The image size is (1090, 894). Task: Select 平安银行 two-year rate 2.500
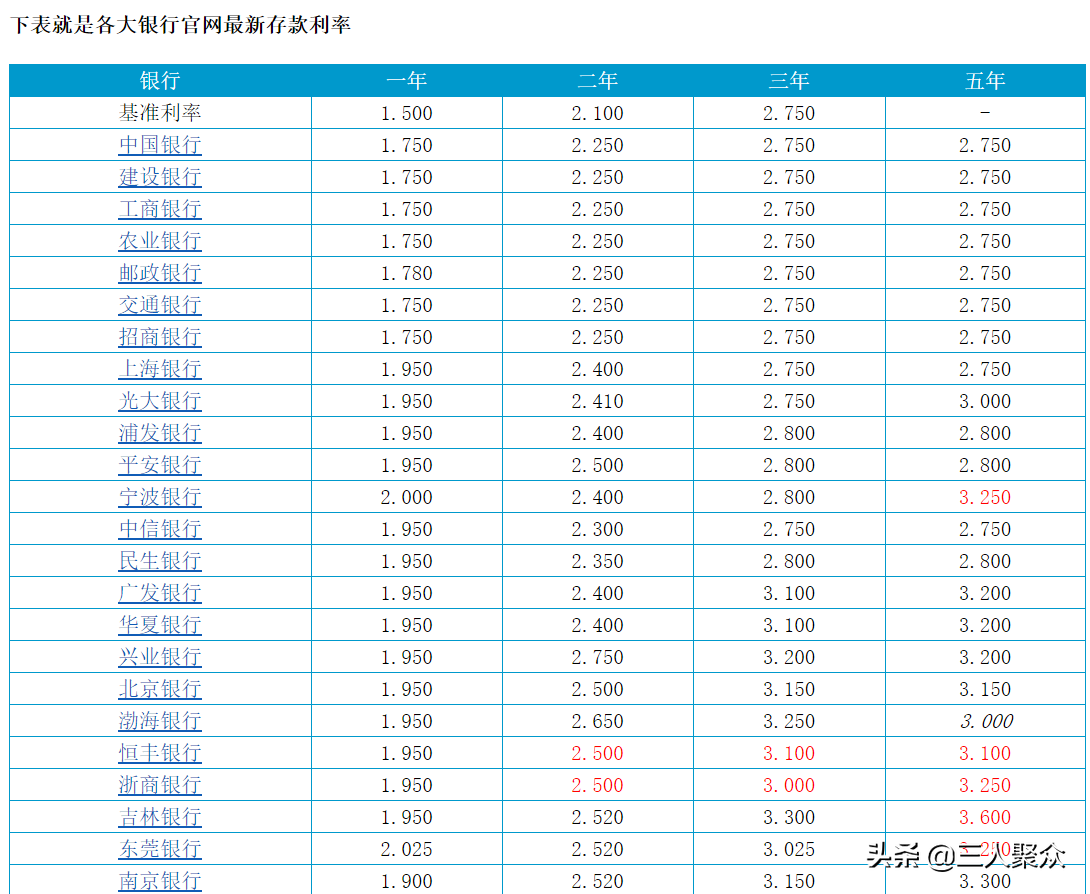(598, 464)
